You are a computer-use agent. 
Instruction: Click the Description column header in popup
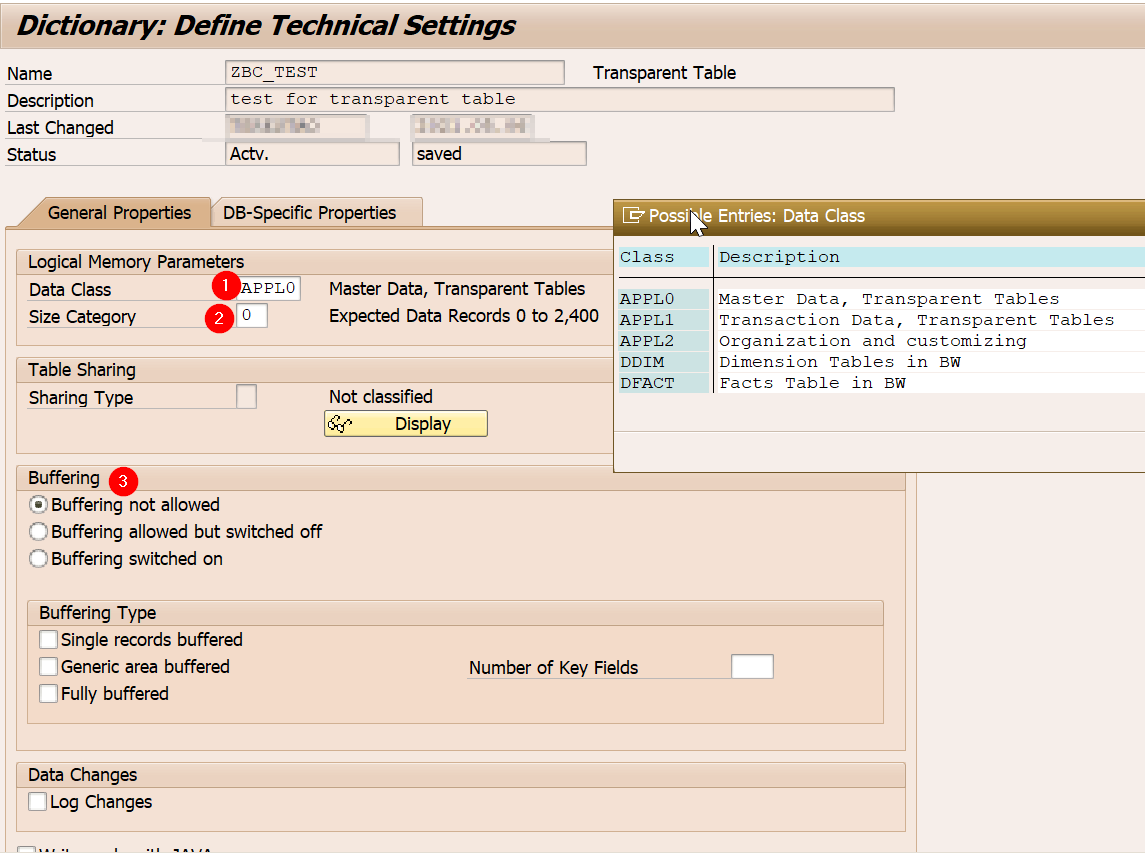[930, 257]
